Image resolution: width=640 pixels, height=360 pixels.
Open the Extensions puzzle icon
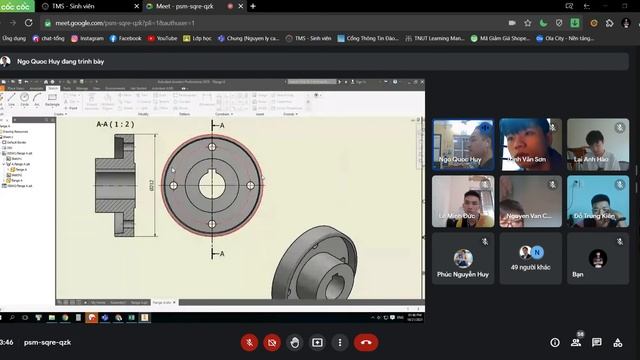[609, 23]
